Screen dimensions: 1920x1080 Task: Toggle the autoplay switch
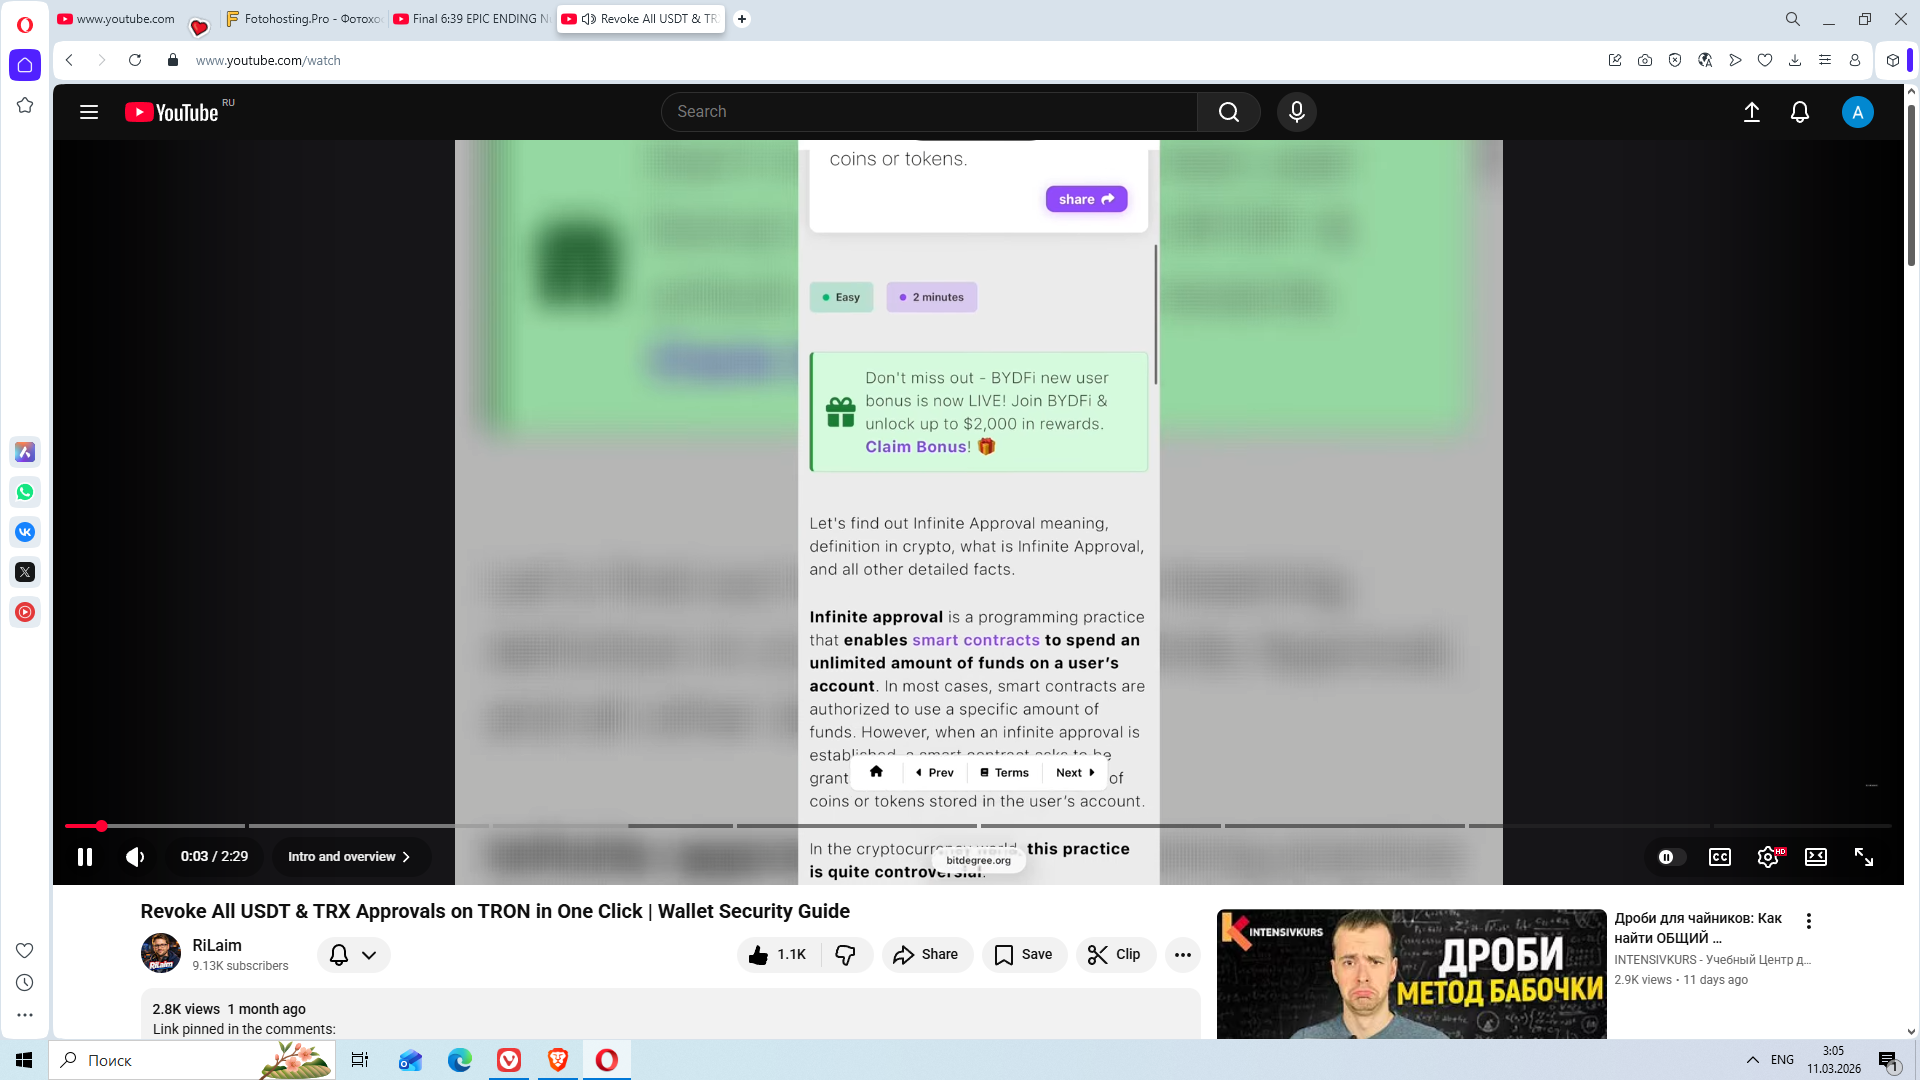(x=1670, y=857)
